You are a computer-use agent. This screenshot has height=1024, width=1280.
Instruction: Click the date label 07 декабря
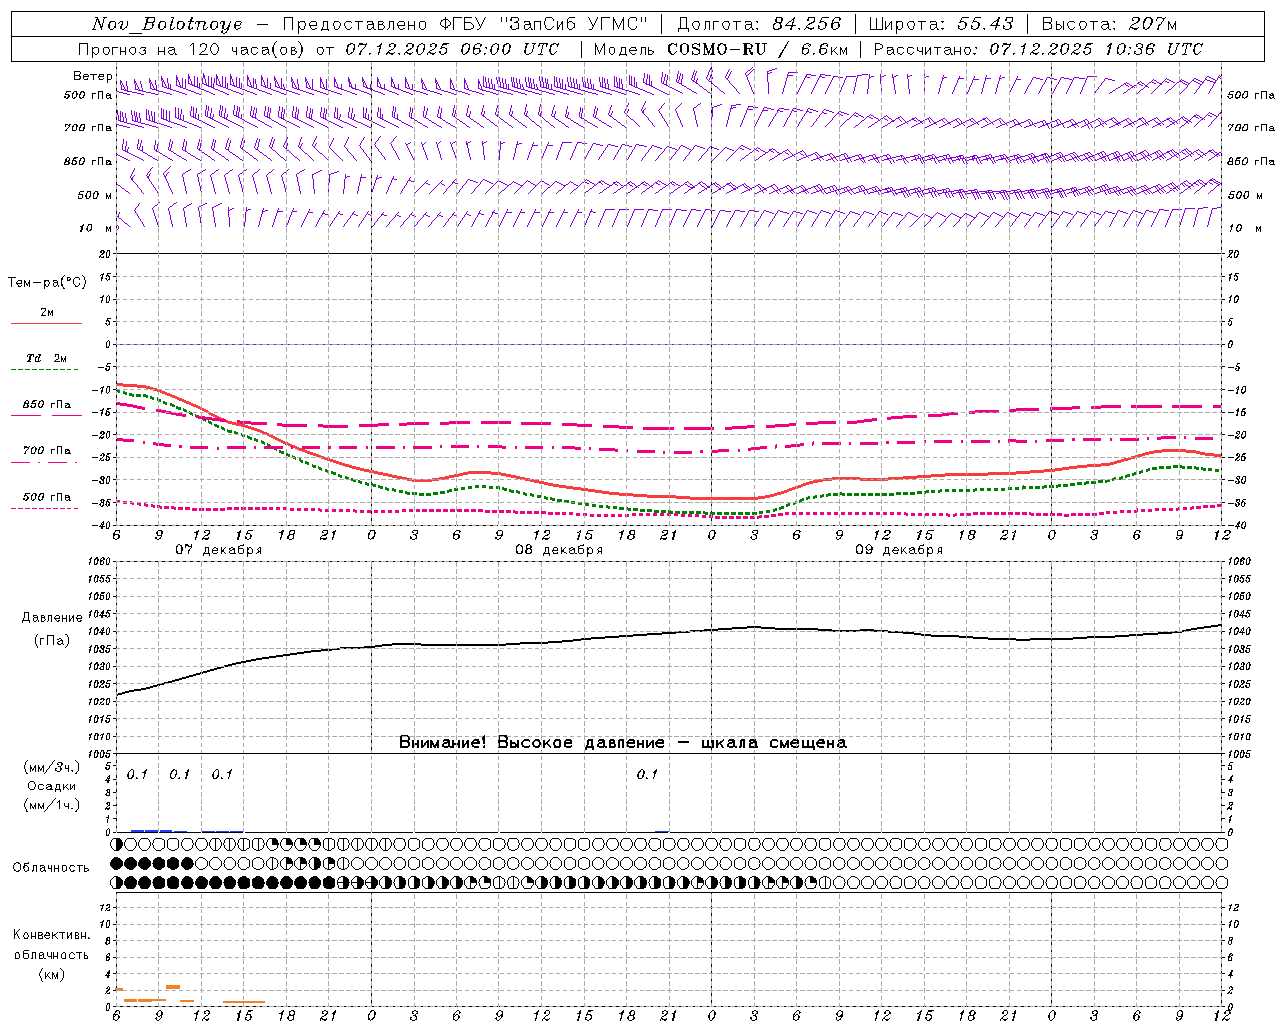[219, 550]
